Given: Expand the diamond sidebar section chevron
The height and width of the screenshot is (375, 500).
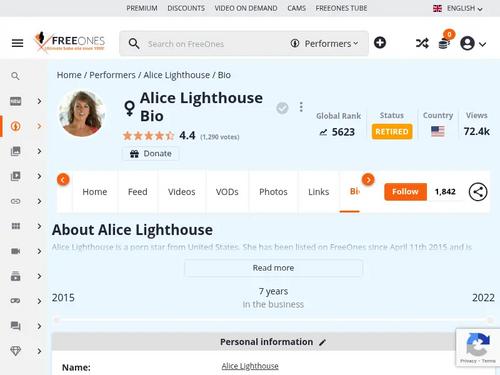Looking at the screenshot, I should click(39, 351).
